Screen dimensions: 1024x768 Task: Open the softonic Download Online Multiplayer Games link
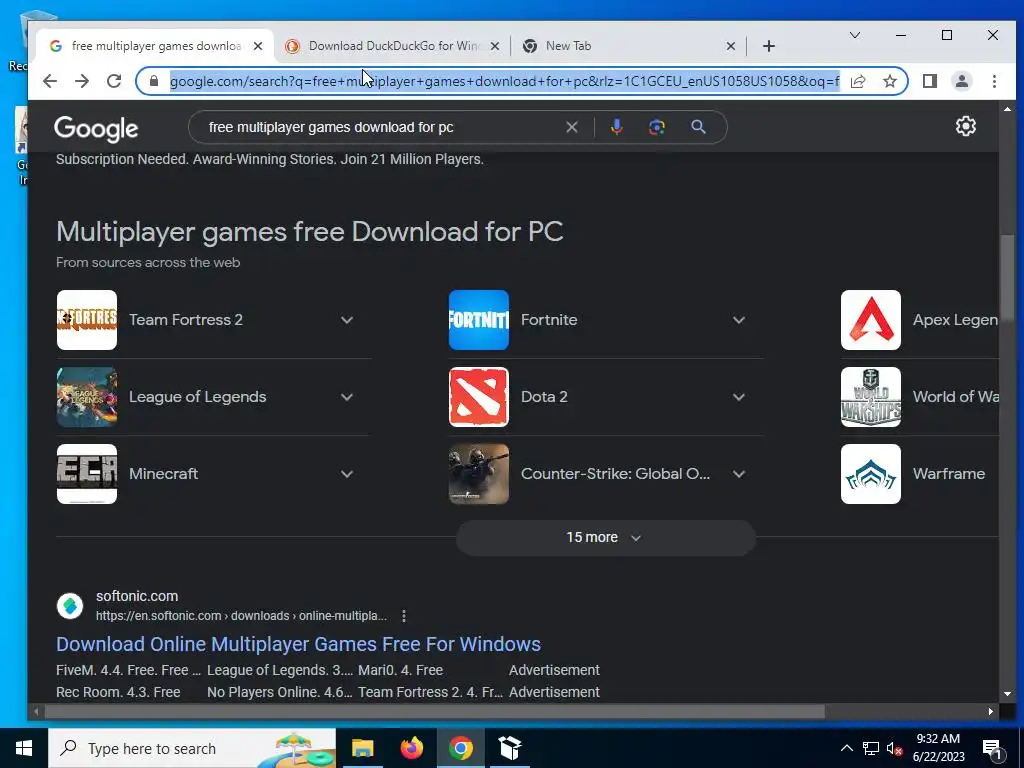[x=298, y=644]
